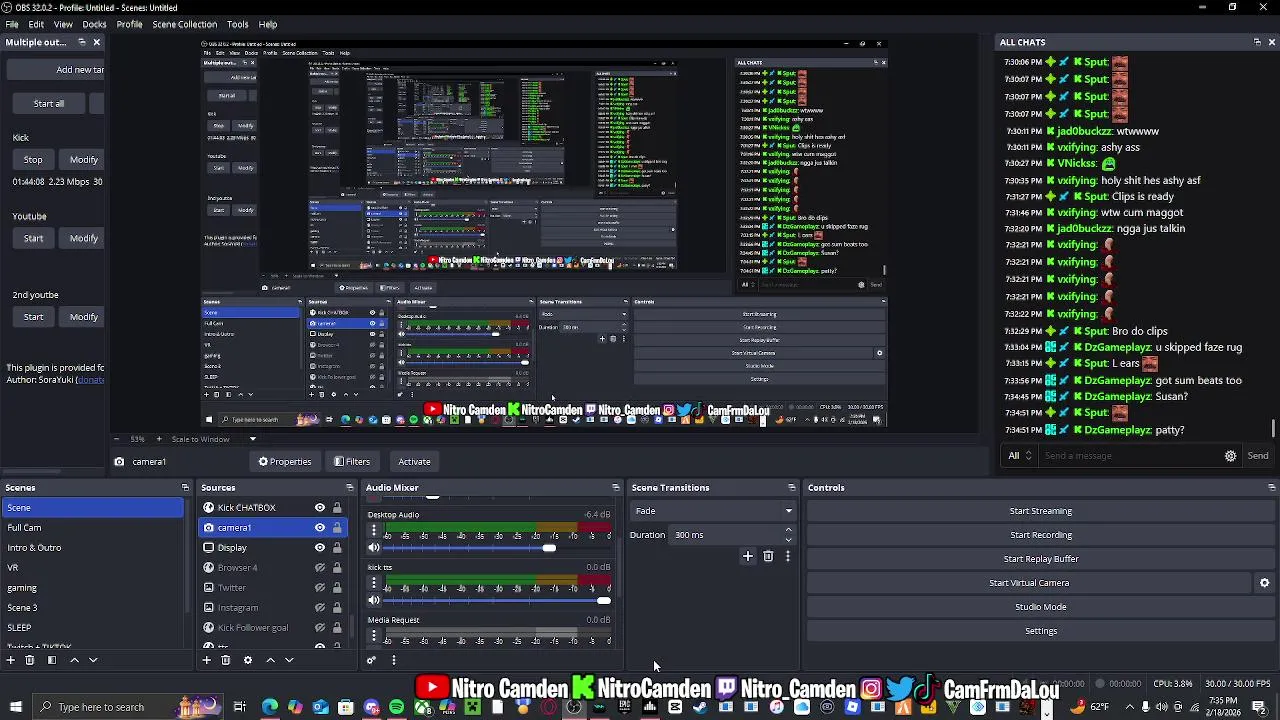Open chat settings gear icon
This screenshot has width=1280, height=720.
coord(1230,456)
